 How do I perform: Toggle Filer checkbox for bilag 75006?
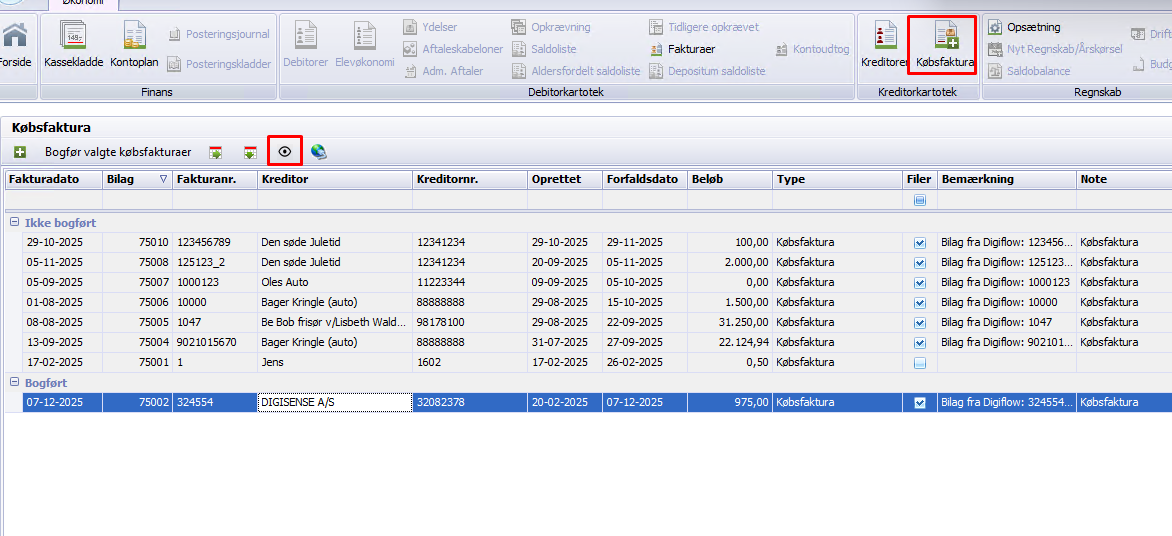pyautogui.click(x=920, y=303)
